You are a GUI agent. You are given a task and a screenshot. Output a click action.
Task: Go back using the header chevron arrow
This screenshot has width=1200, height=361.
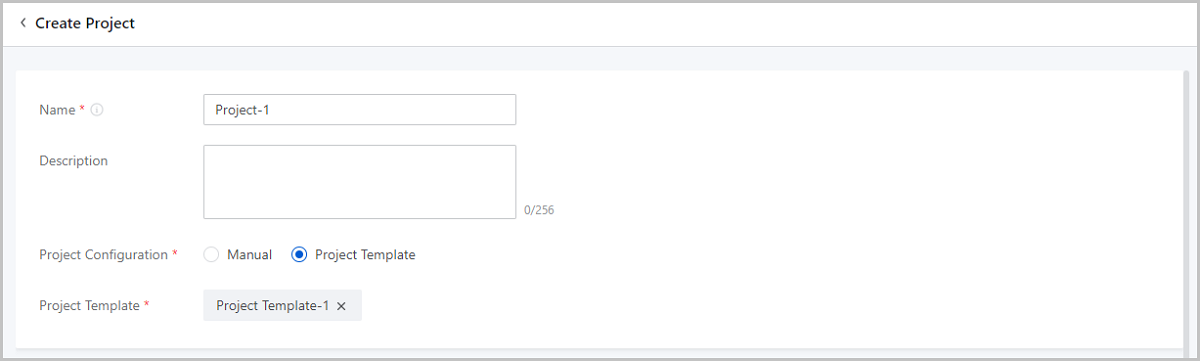23,22
